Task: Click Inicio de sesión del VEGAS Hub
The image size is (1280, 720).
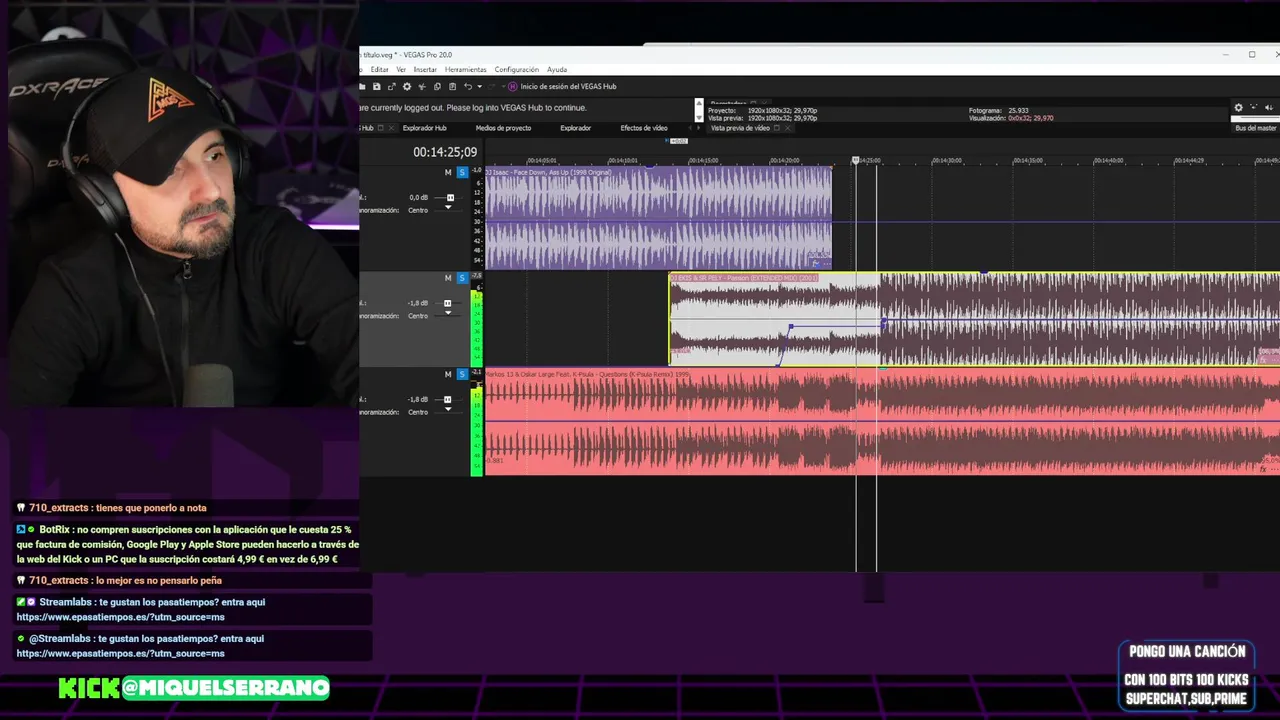Action: pyautogui.click(x=568, y=87)
